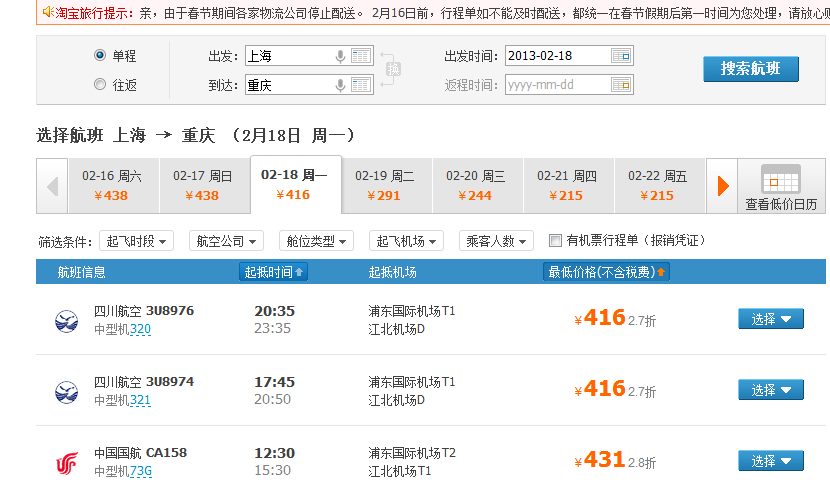Show later dates with orange right arrow

tap(723, 186)
